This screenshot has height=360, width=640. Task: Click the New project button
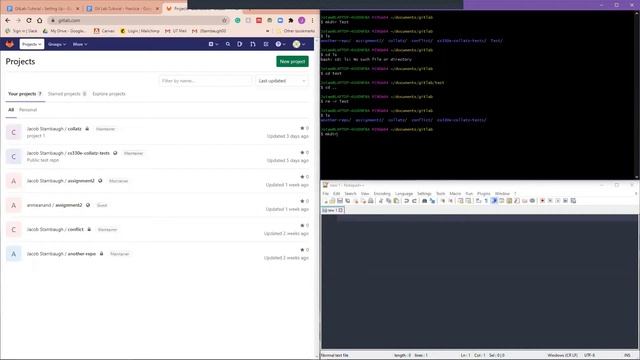(292, 61)
